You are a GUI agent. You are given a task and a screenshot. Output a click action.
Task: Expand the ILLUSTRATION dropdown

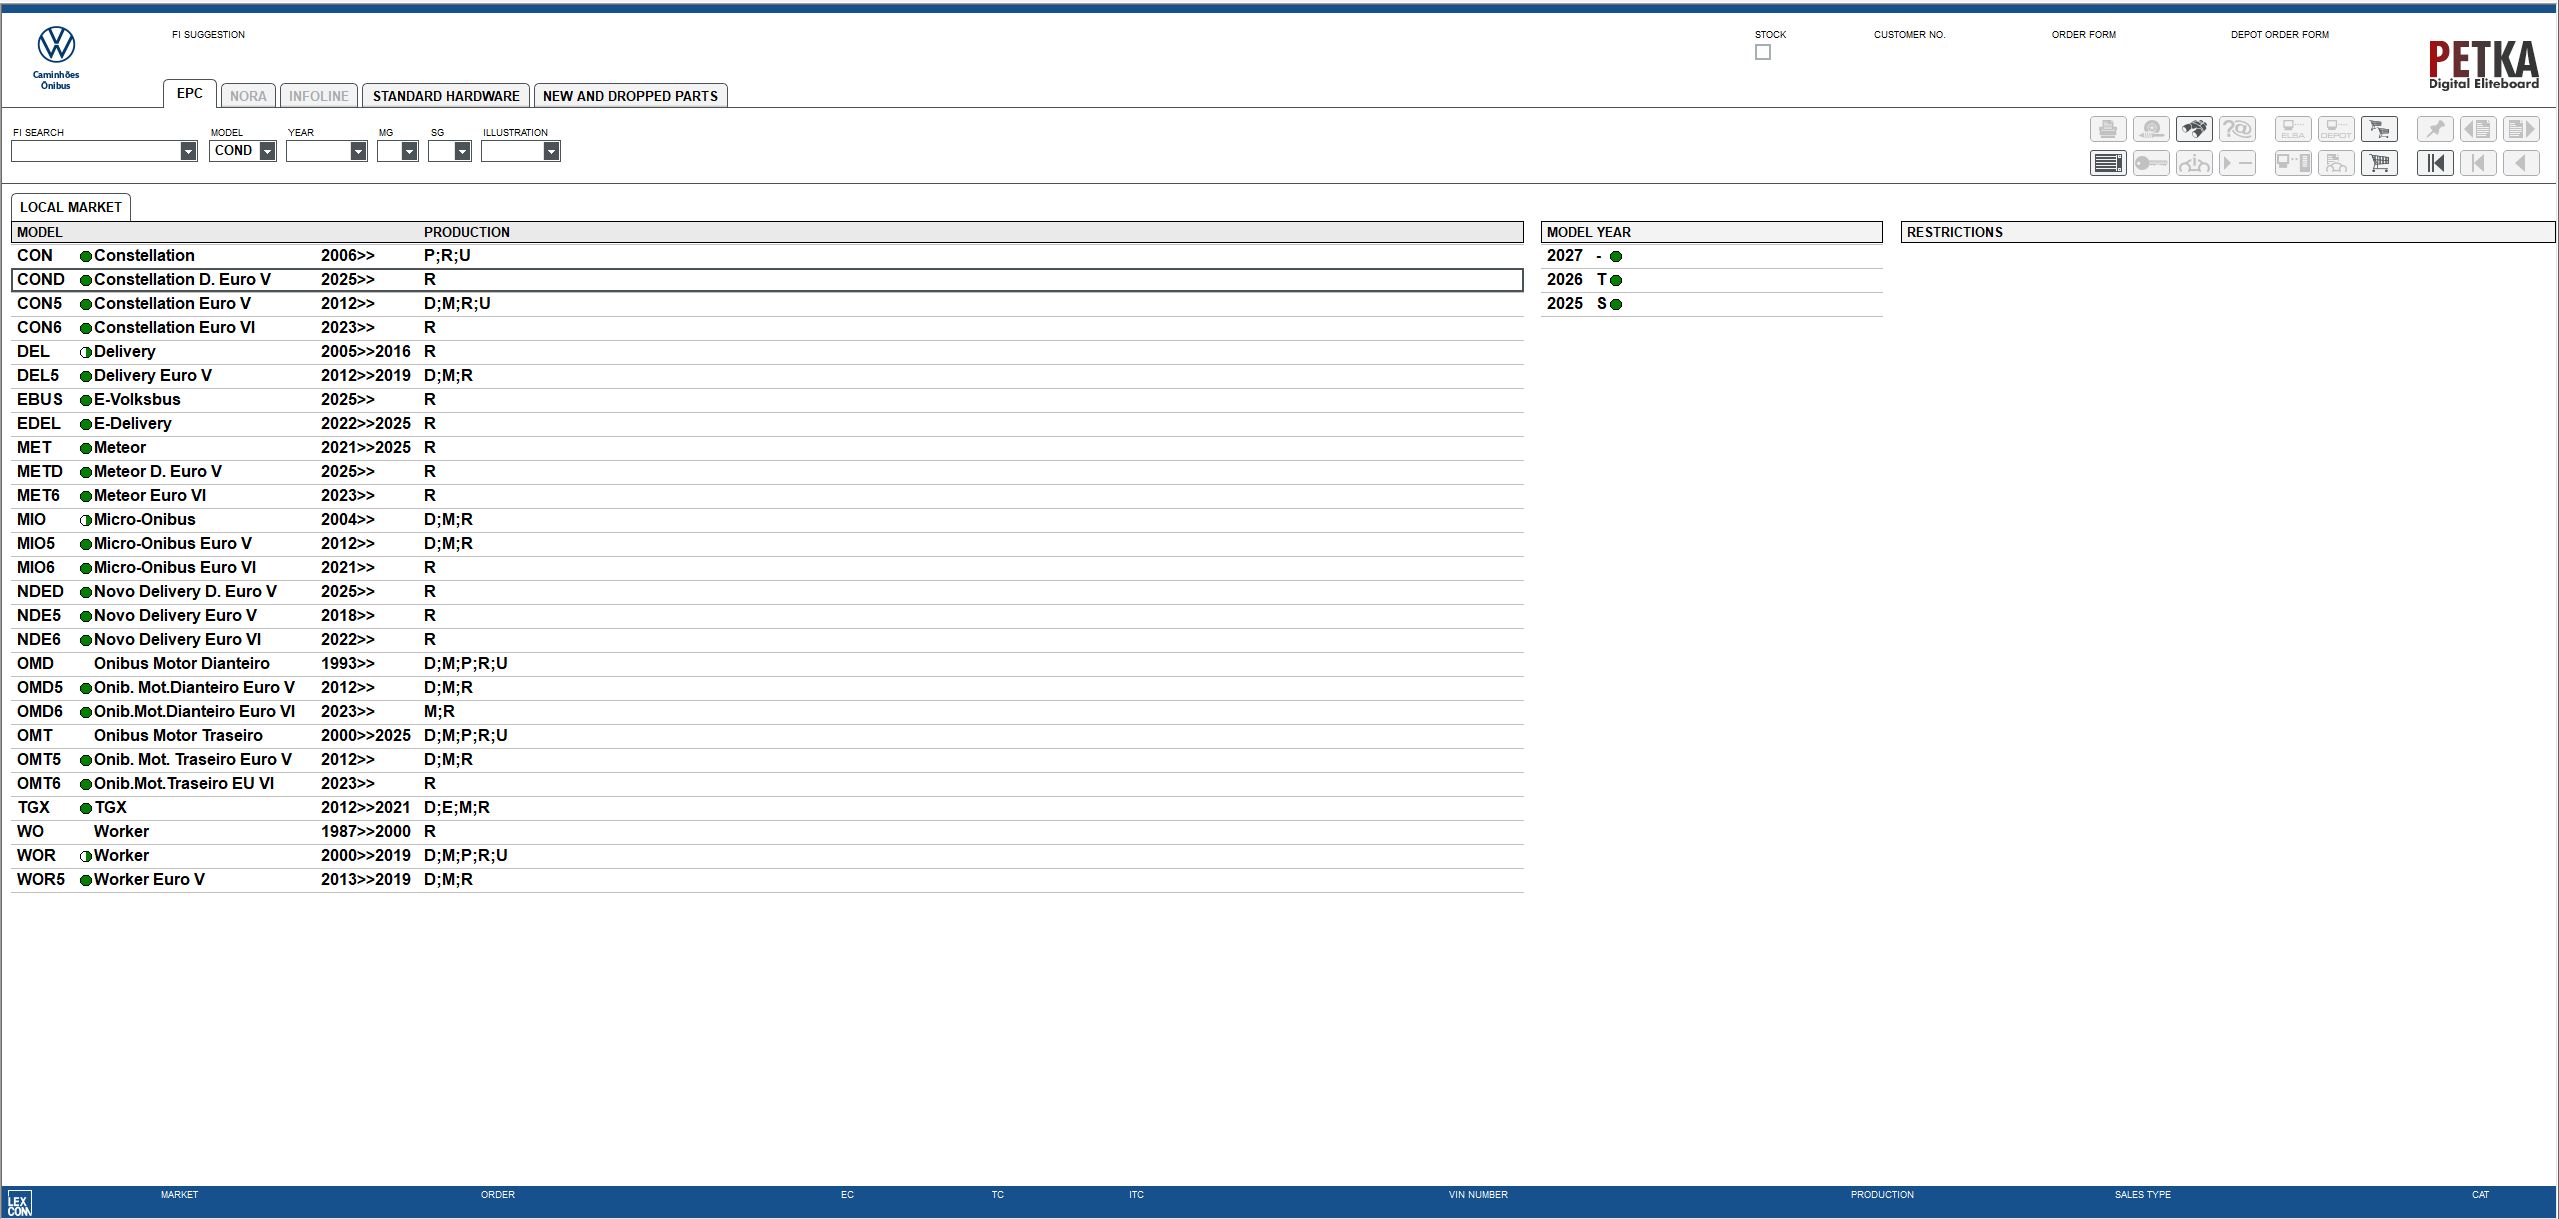coord(551,151)
